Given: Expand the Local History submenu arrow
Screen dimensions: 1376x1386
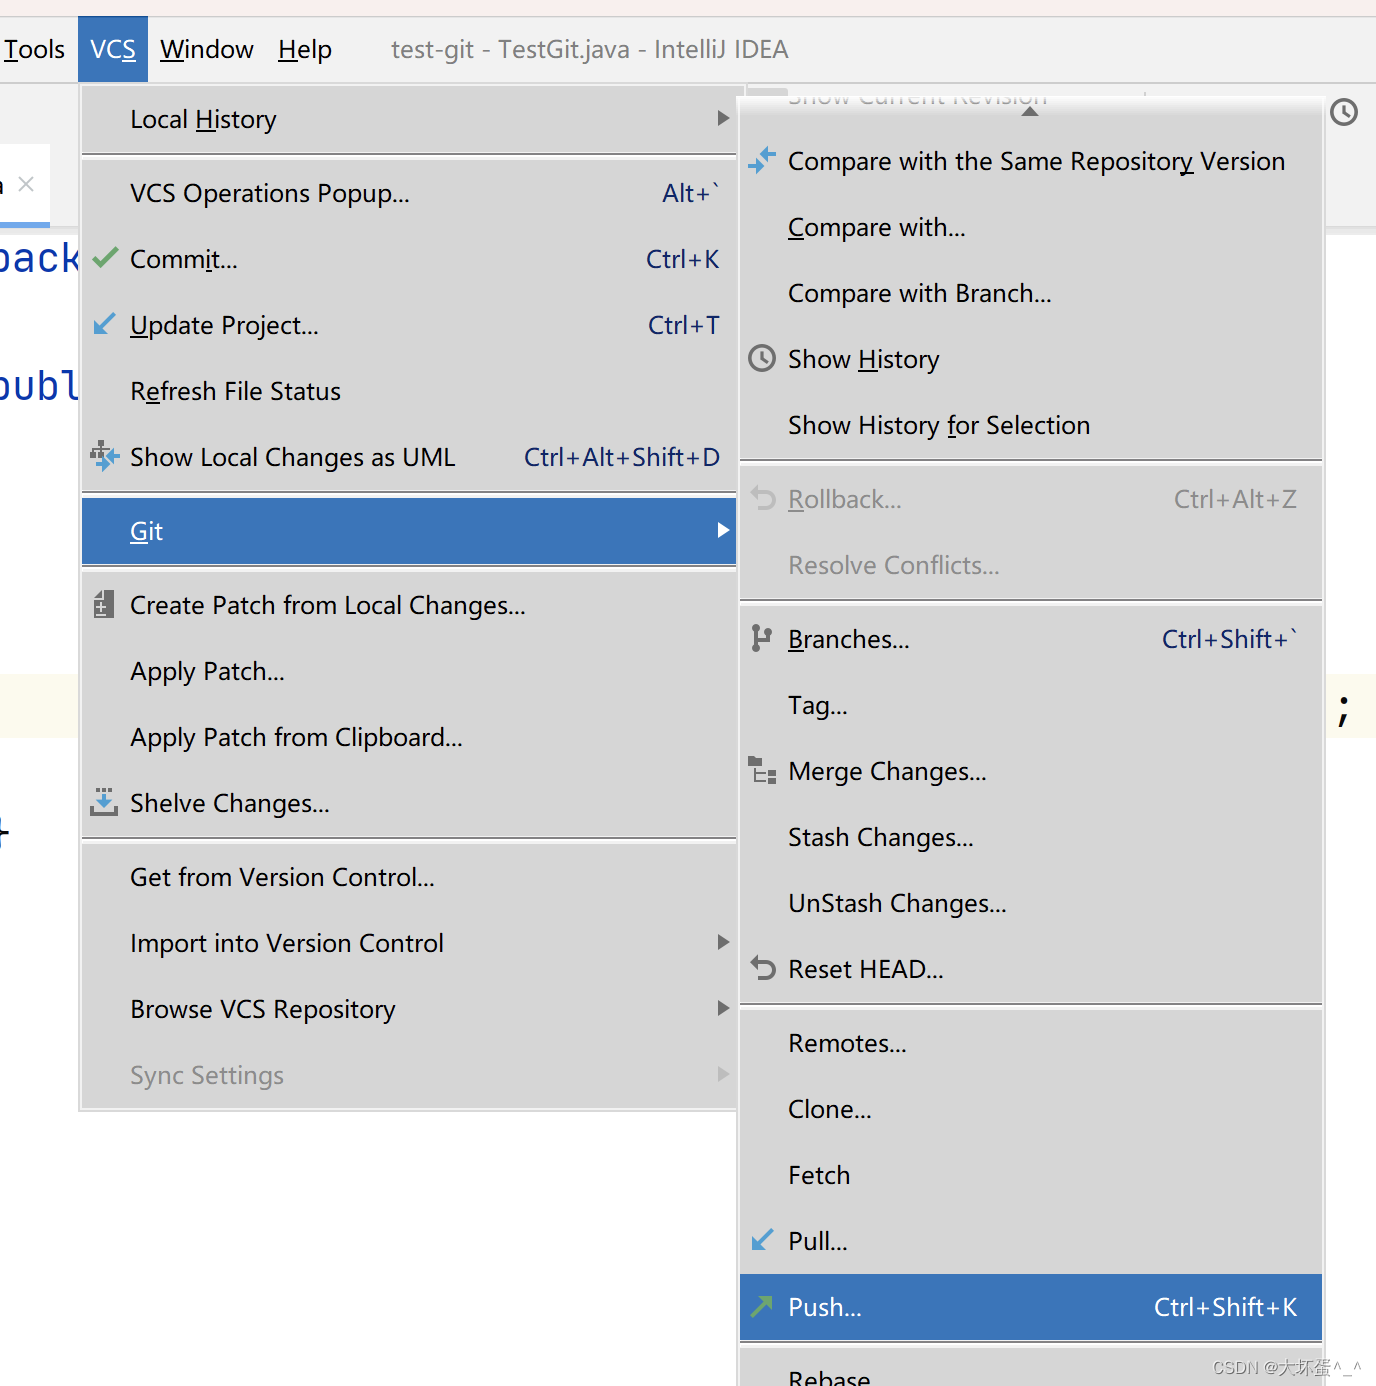Looking at the screenshot, I should [x=723, y=118].
